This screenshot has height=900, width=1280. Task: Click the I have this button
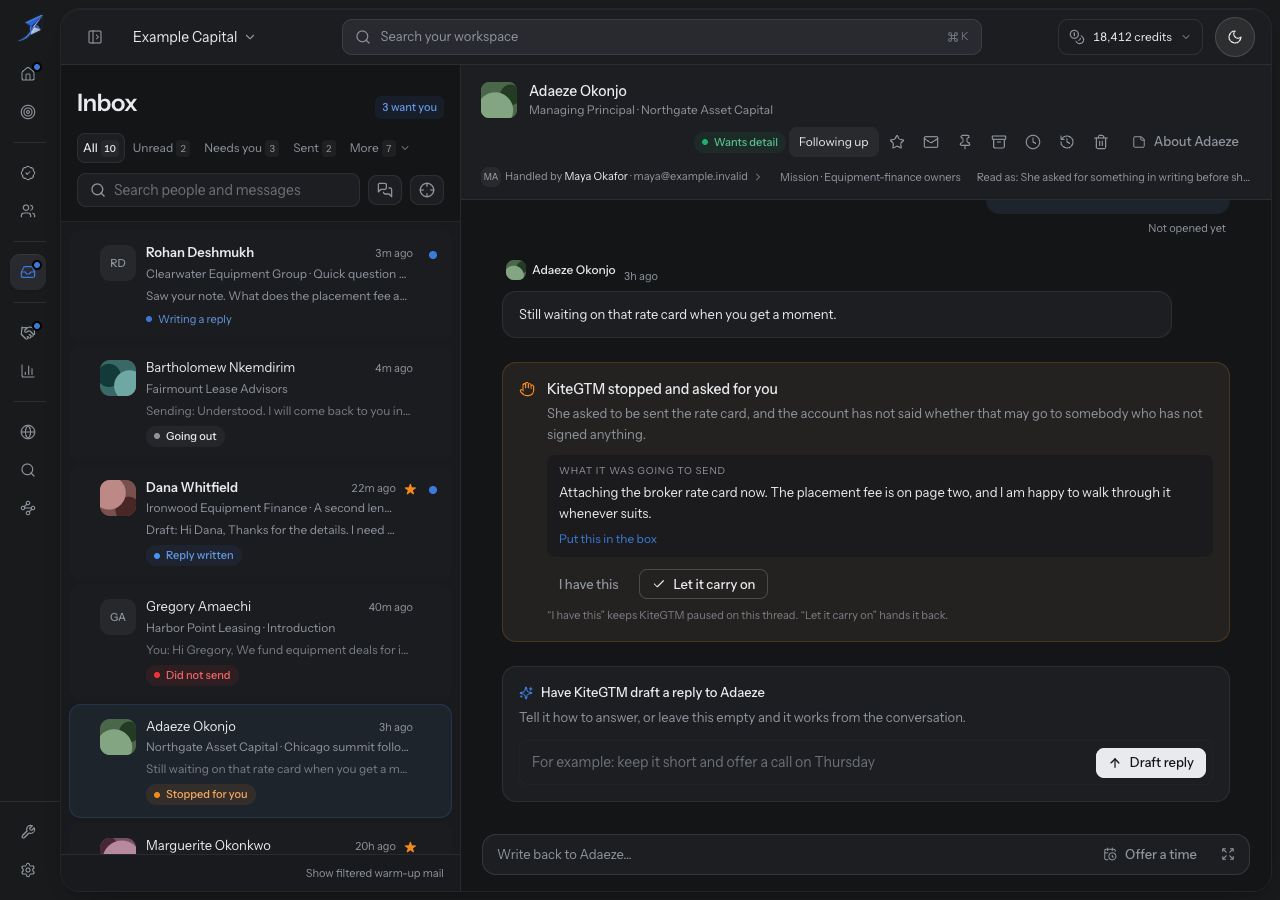tap(589, 584)
